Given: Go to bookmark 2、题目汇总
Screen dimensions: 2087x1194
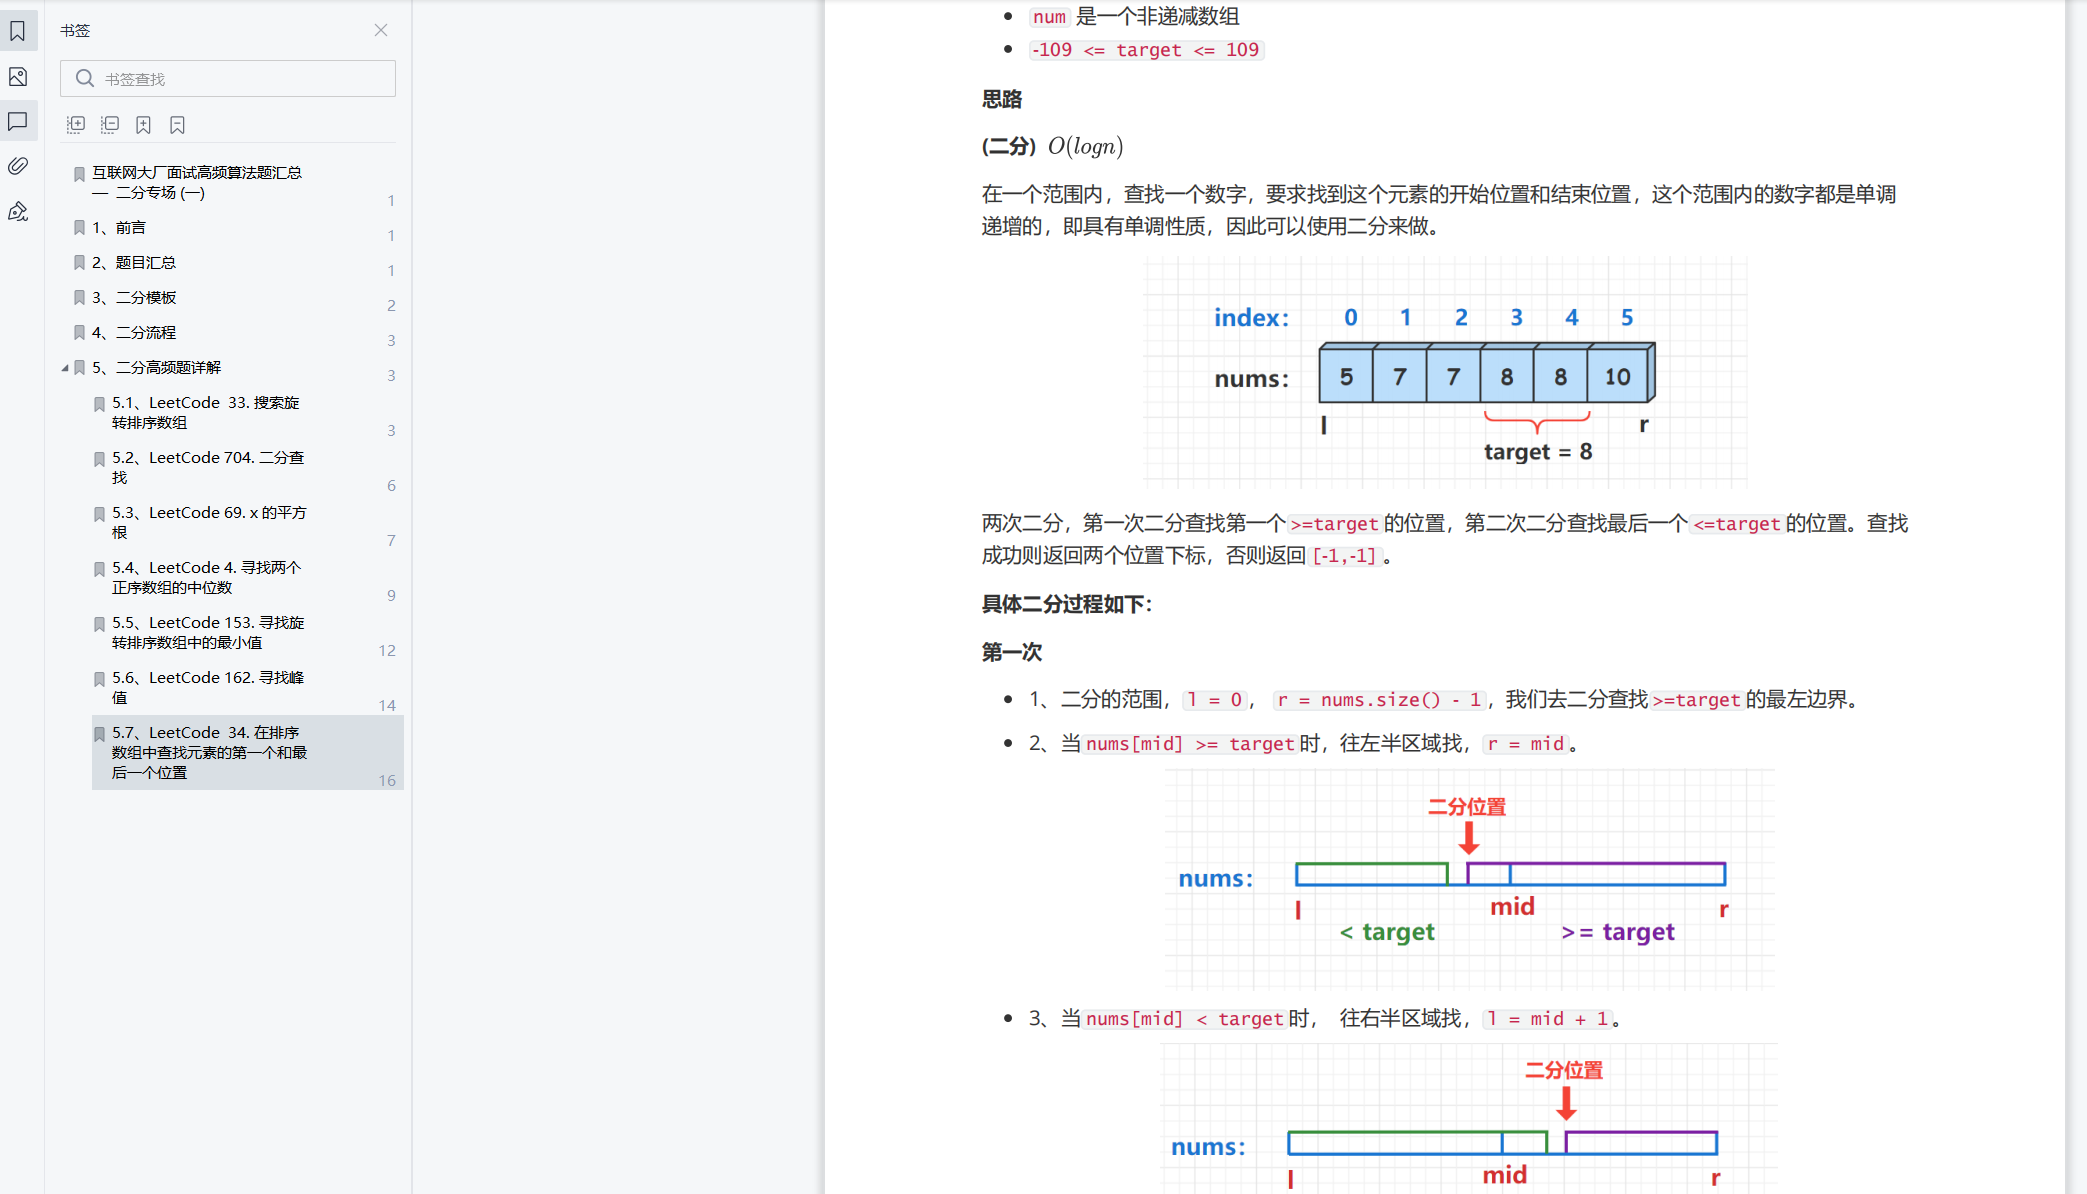Looking at the screenshot, I should click(x=134, y=263).
